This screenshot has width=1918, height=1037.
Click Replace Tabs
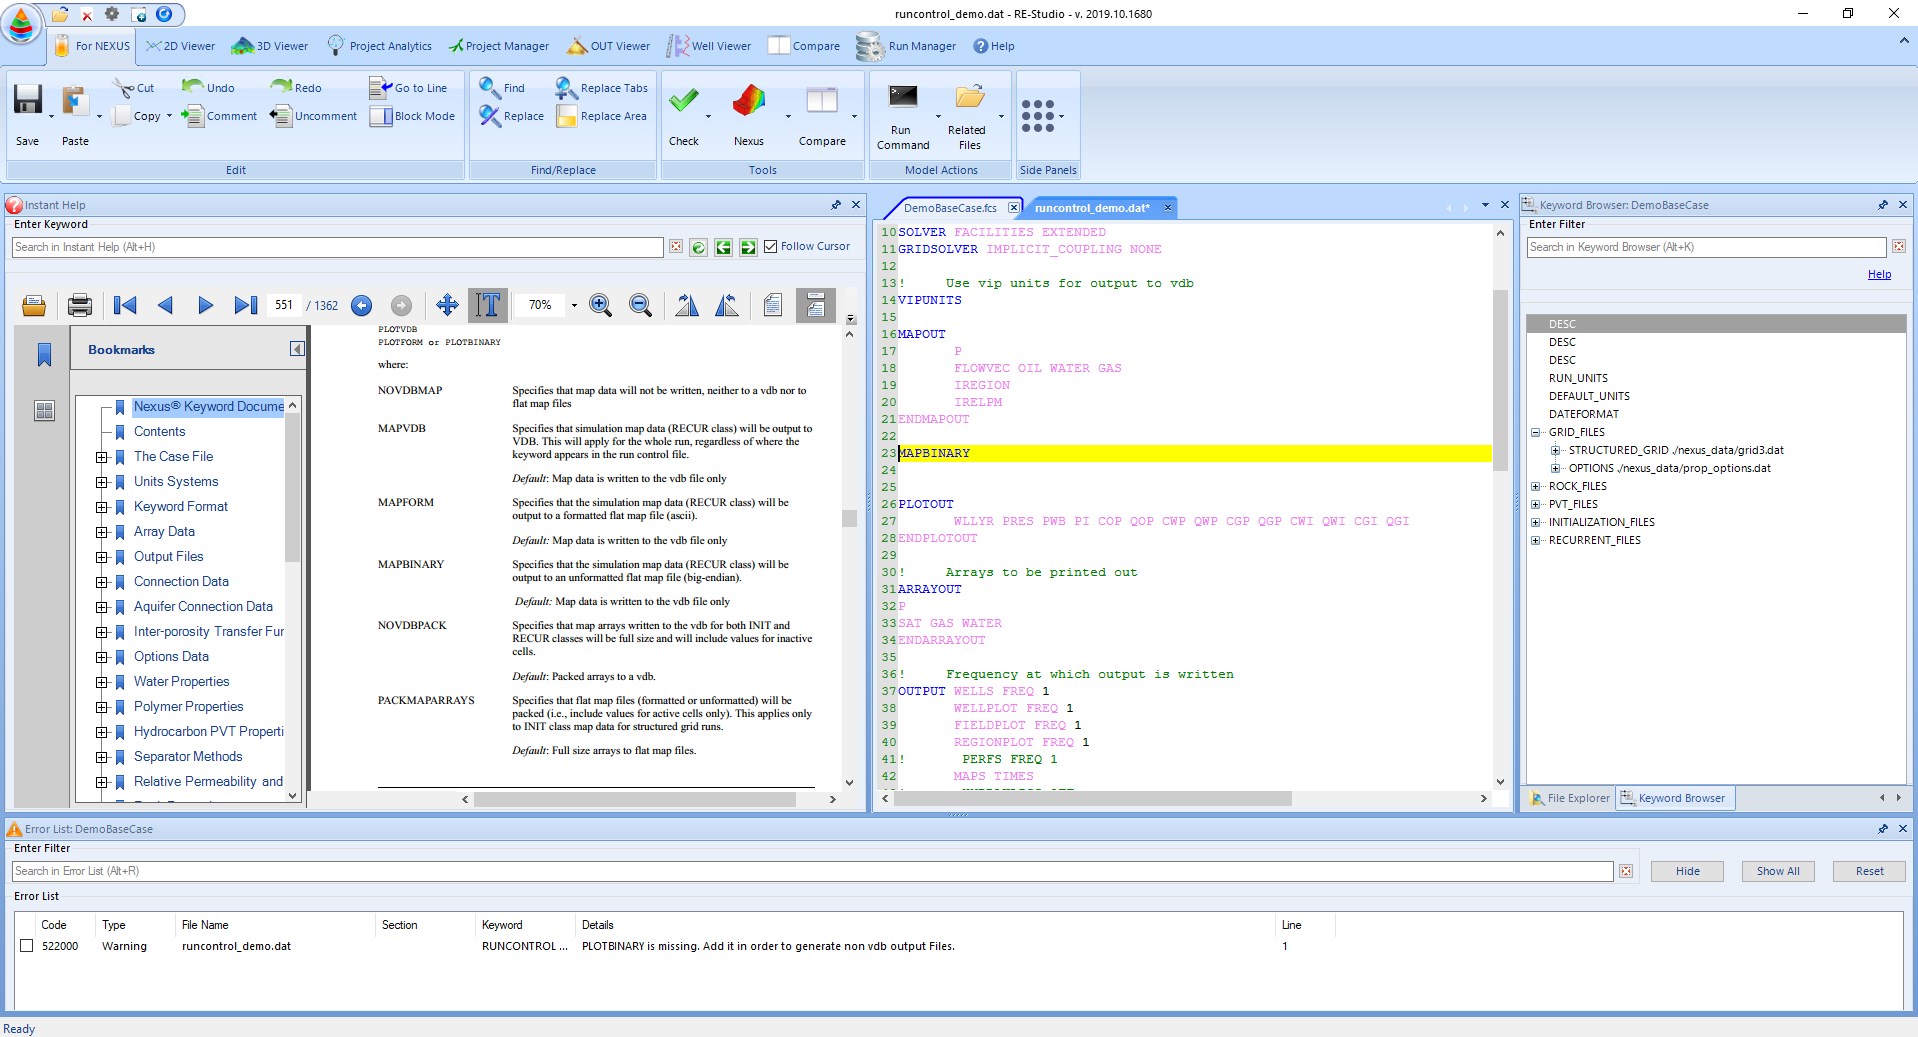(x=602, y=88)
